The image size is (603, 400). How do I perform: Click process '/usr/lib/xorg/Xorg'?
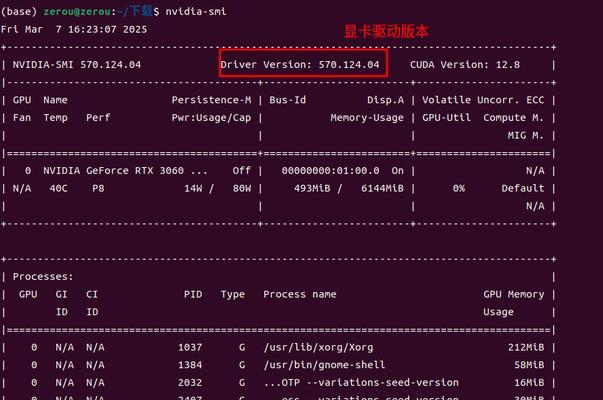point(318,347)
